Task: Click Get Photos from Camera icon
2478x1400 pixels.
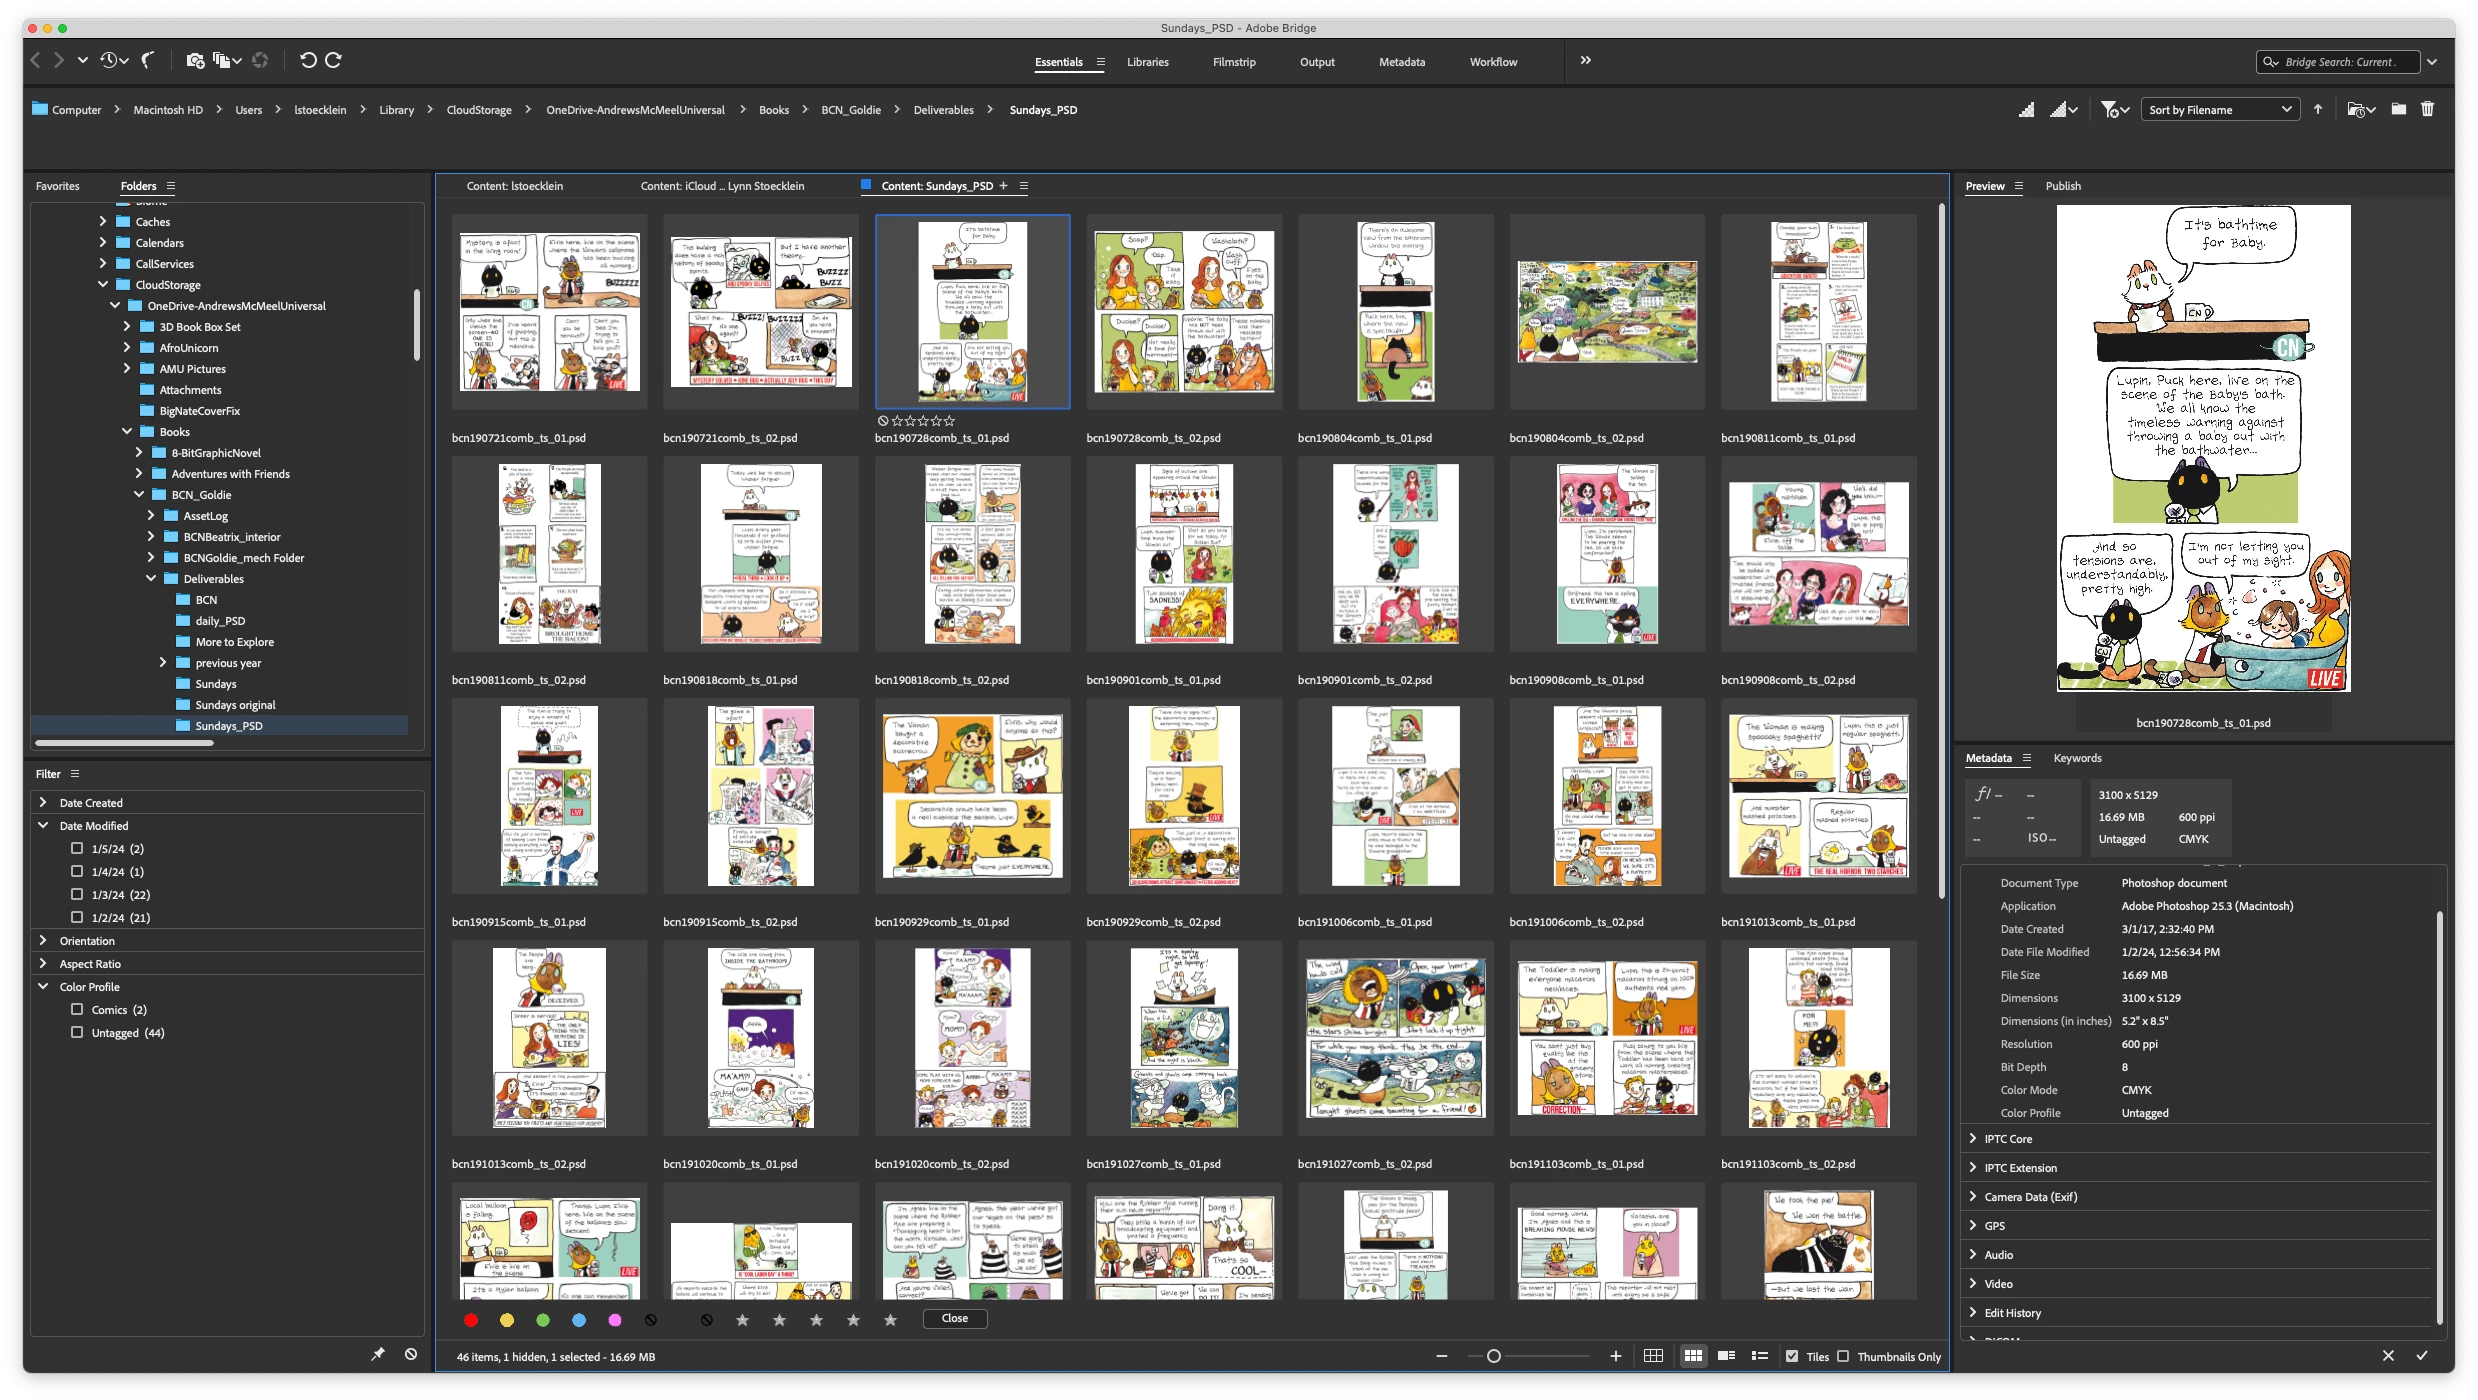Action: tap(195, 60)
